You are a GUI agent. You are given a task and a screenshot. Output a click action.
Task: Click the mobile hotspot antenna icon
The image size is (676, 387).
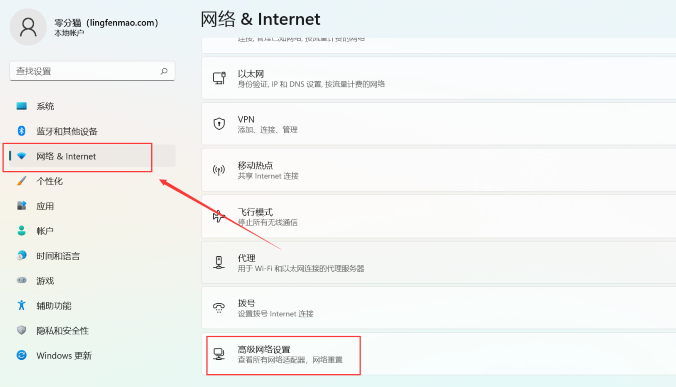pos(219,170)
